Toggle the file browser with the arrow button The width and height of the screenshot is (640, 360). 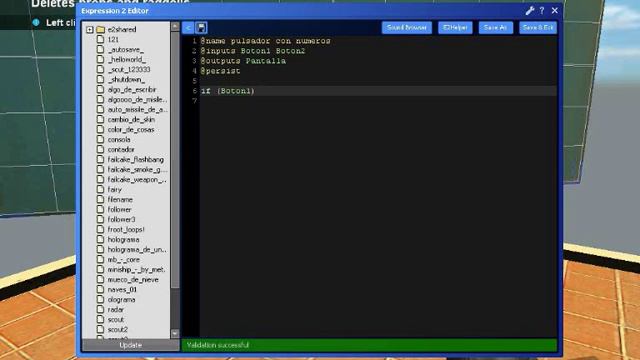188,28
